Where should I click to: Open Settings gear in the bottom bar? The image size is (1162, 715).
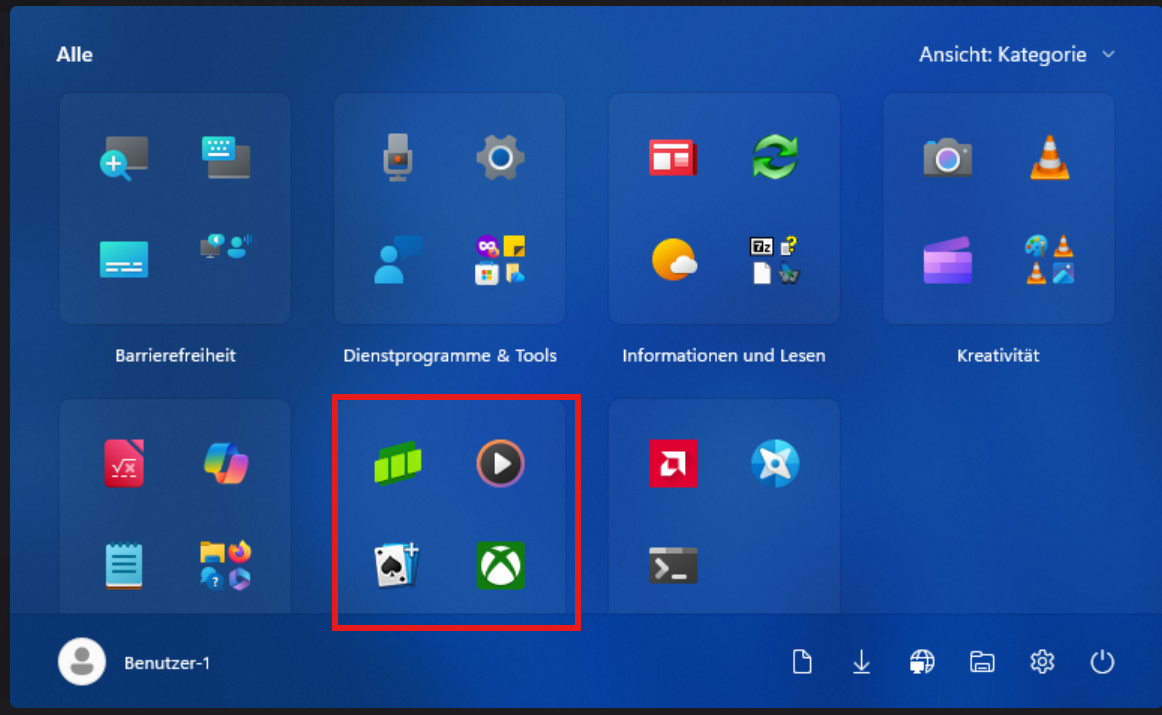[x=1042, y=662]
